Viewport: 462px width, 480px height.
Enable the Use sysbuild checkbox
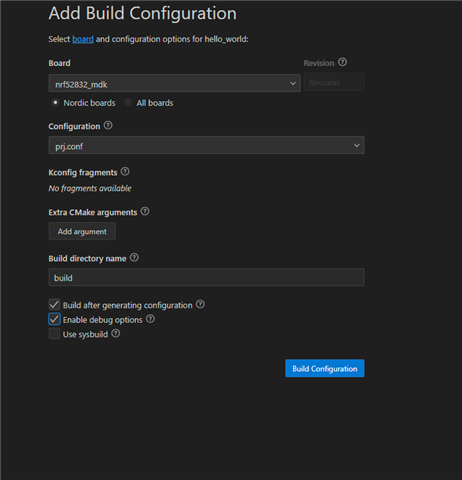[54, 334]
